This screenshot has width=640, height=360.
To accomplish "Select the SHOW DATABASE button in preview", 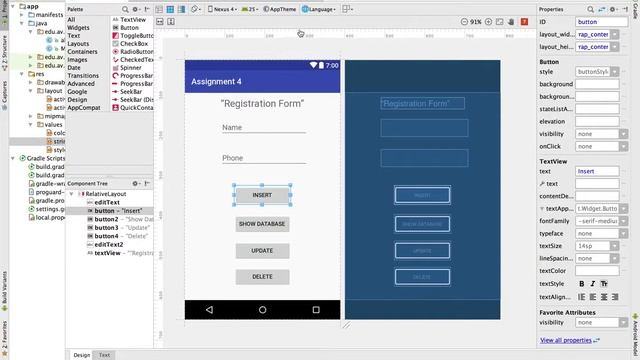I will [262, 224].
